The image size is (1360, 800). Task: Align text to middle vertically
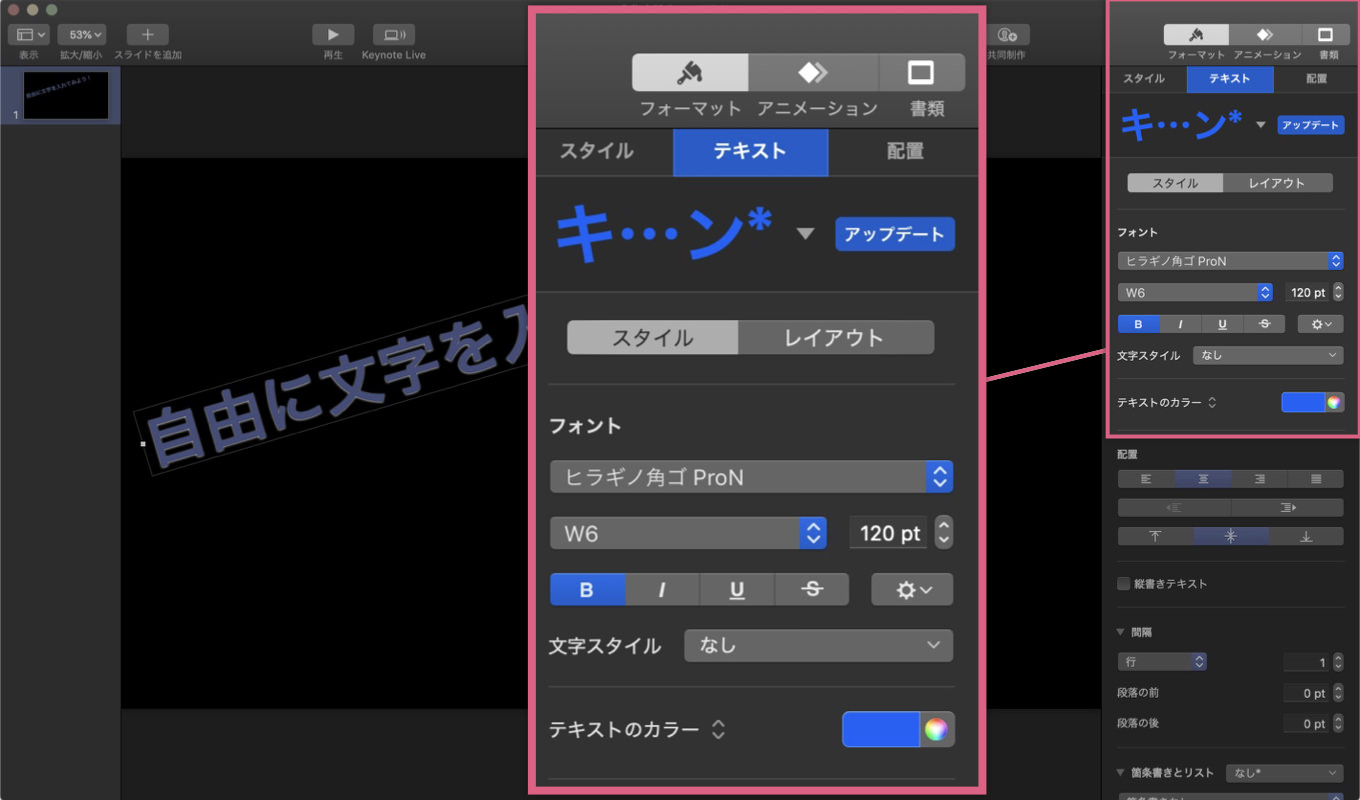pos(1230,536)
